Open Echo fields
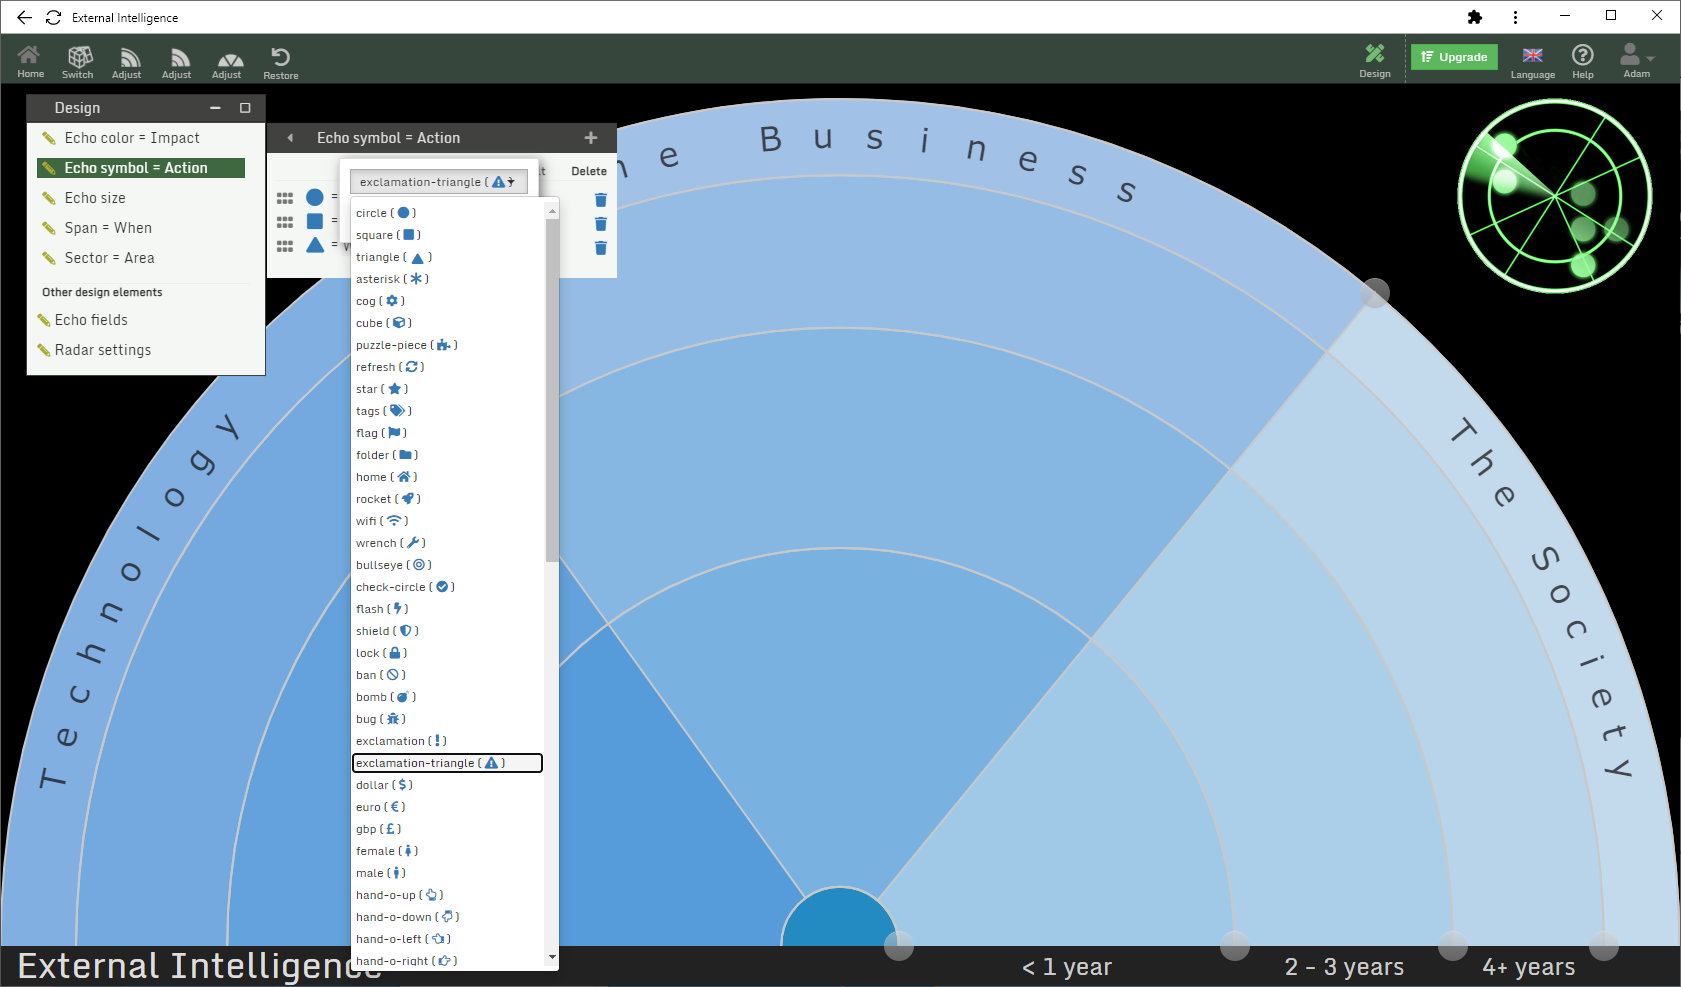 pyautogui.click(x=91, y=320)
